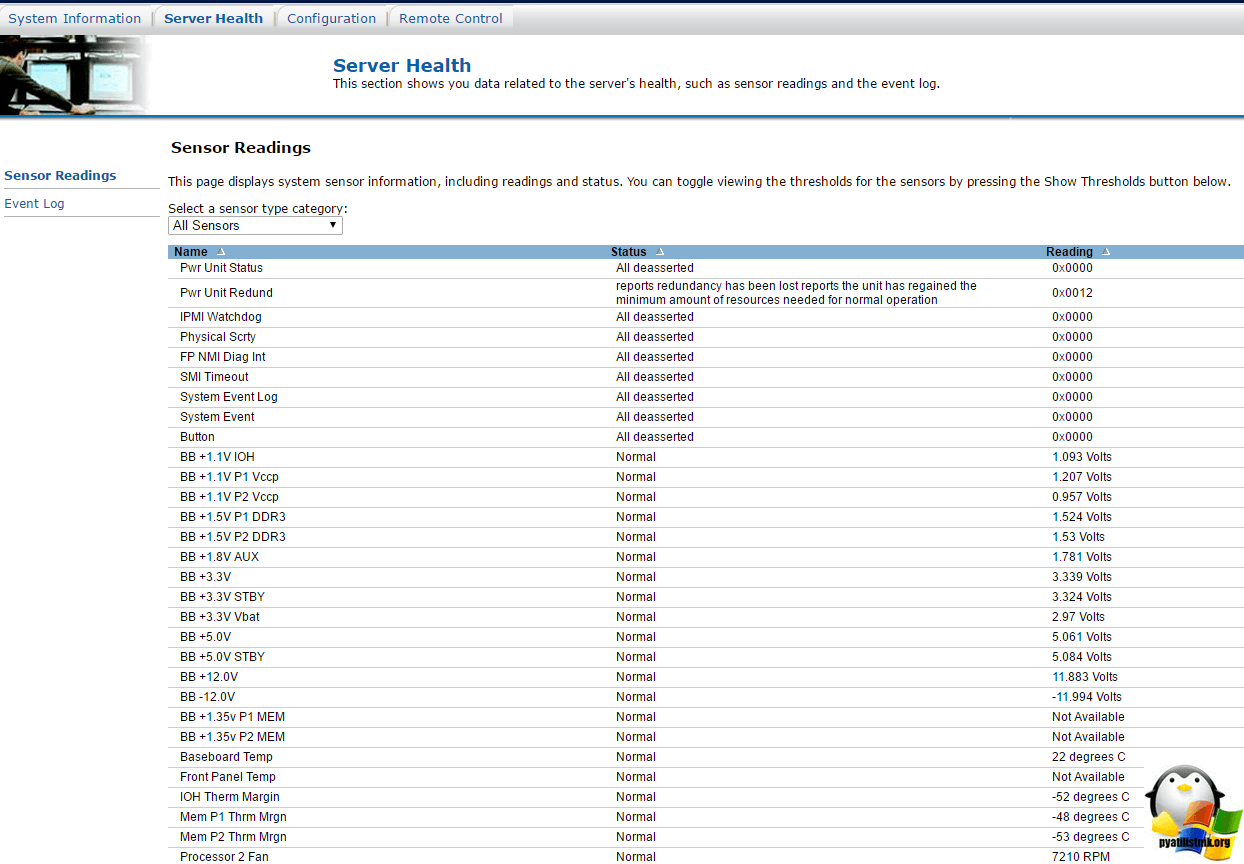The height and width of the screenshot is (864, 1244).
Task: Click the BB +12.0V sensor row
Action: click(x=209, y=677)
